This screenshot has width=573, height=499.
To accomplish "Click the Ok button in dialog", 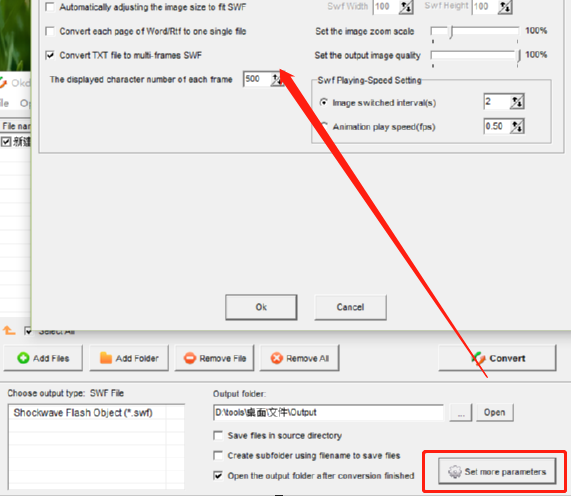I will pos(261,307).
